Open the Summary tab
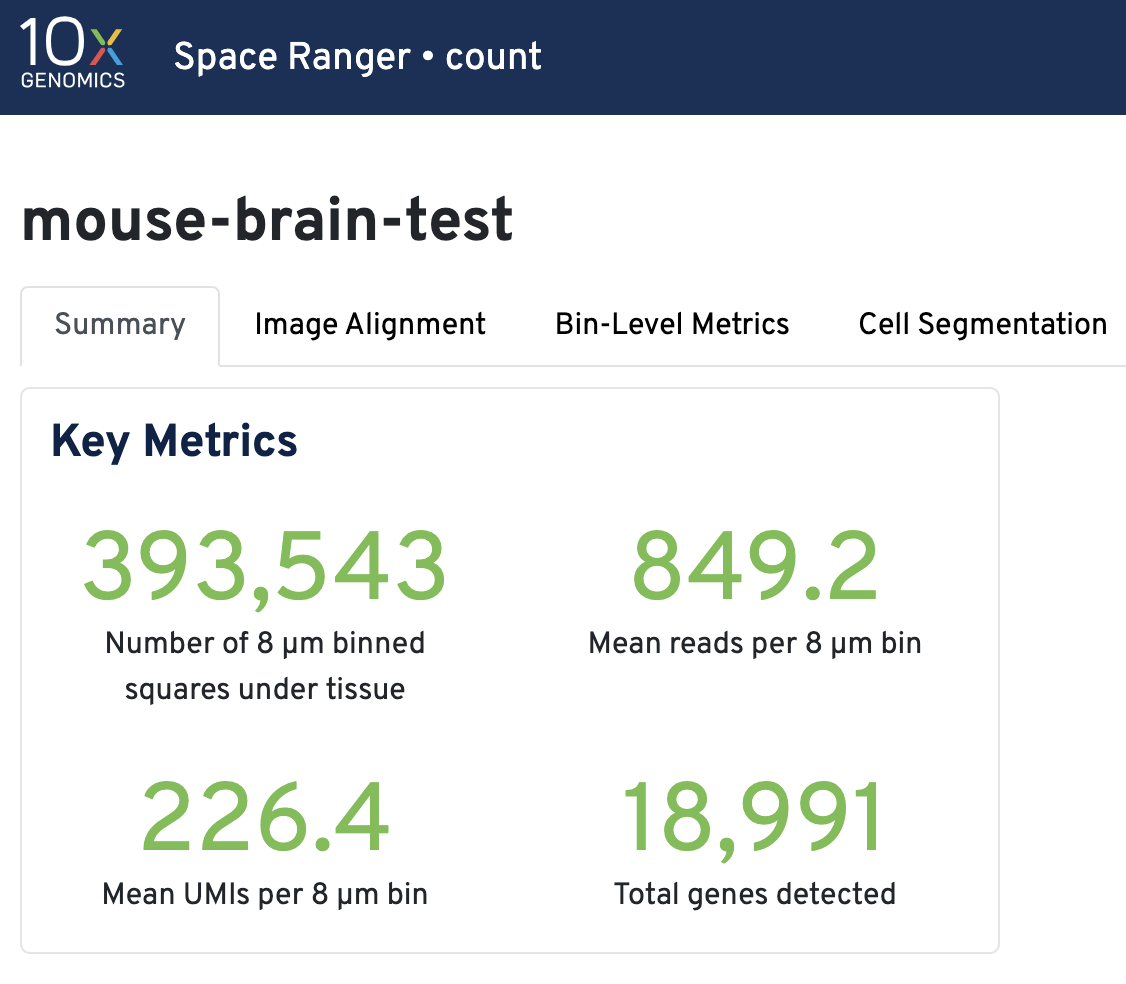 click(120, 325)
